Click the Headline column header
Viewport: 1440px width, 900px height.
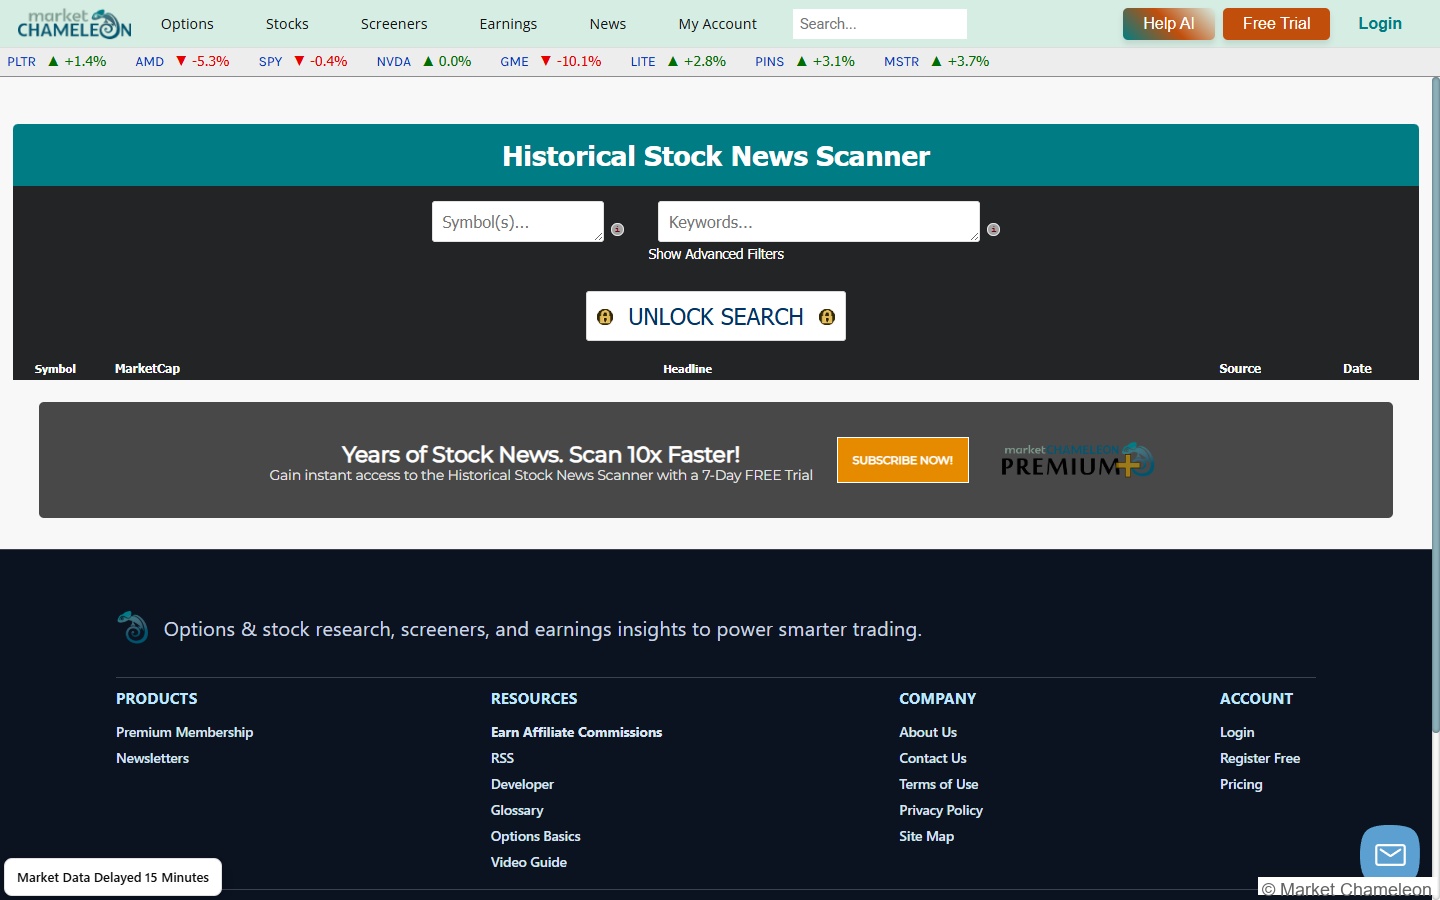(688, 369)
